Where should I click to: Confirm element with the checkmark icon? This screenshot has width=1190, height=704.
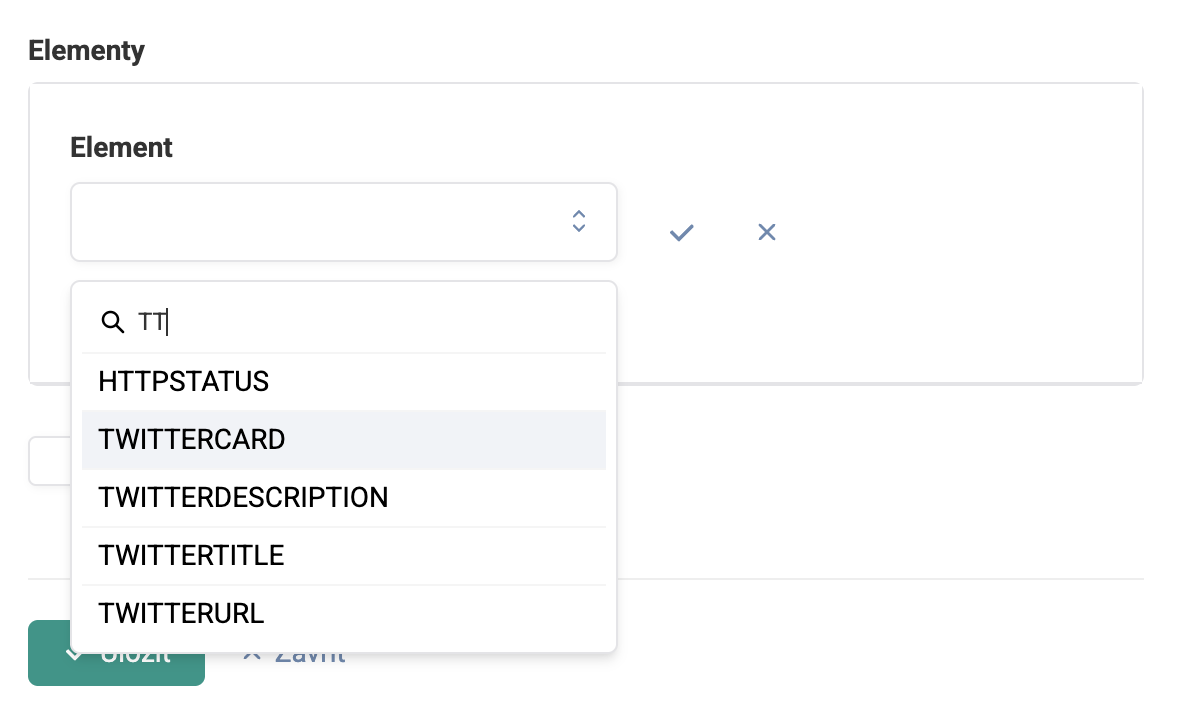coord(682,232)
